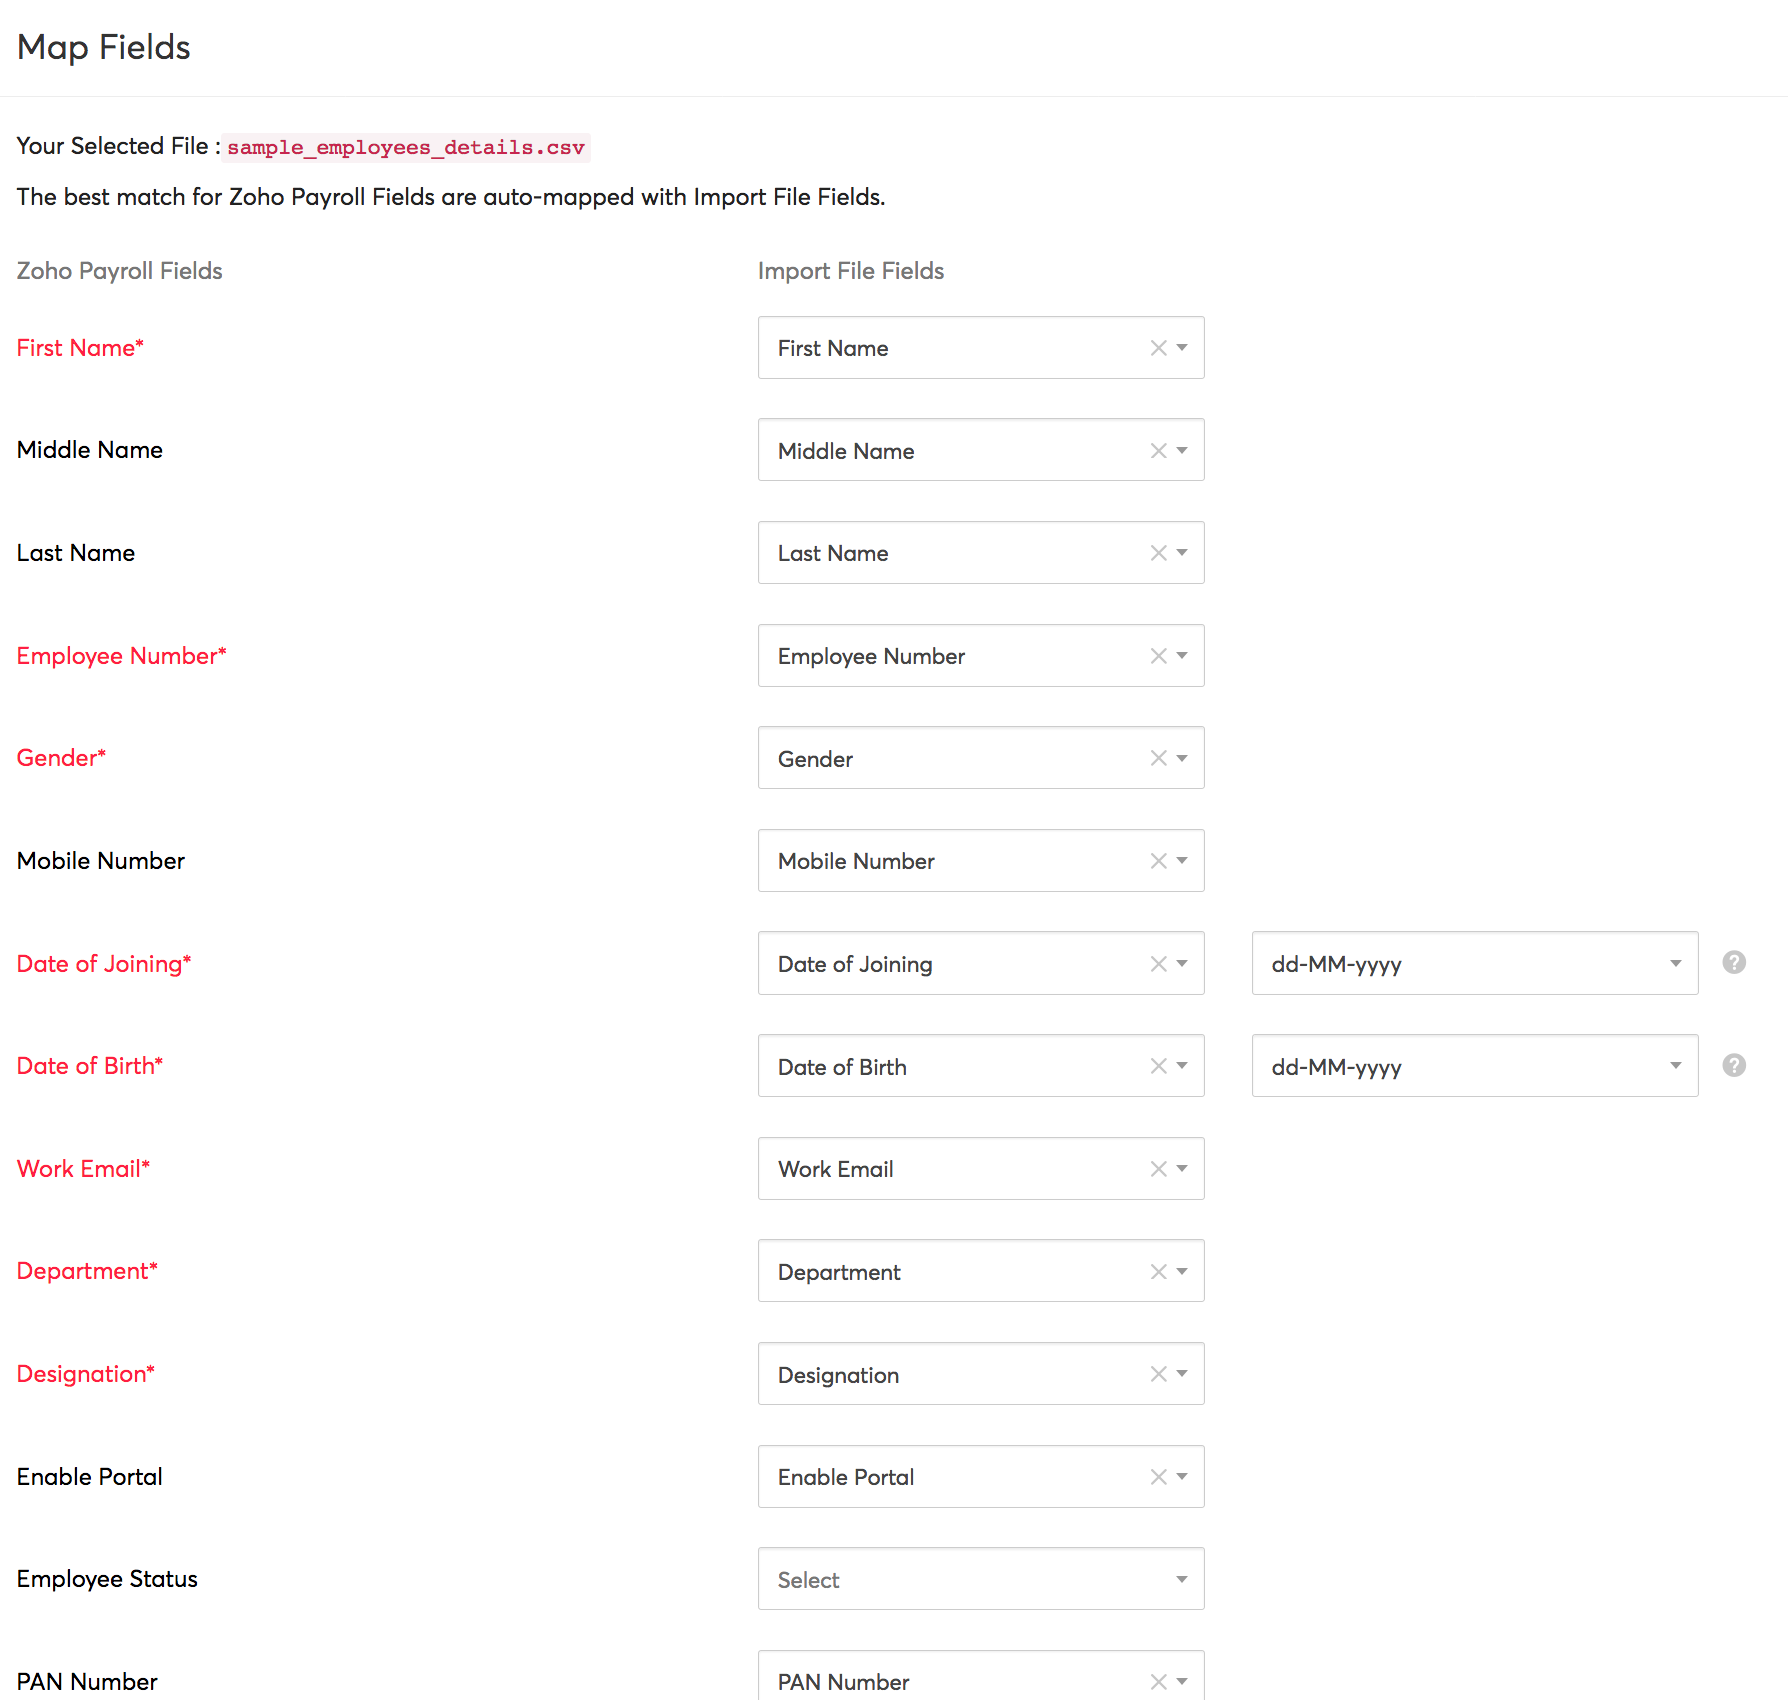Screen dimensions: 1788x1700
Task: Remove the Designation field selection
Action: point(1158,1374)
